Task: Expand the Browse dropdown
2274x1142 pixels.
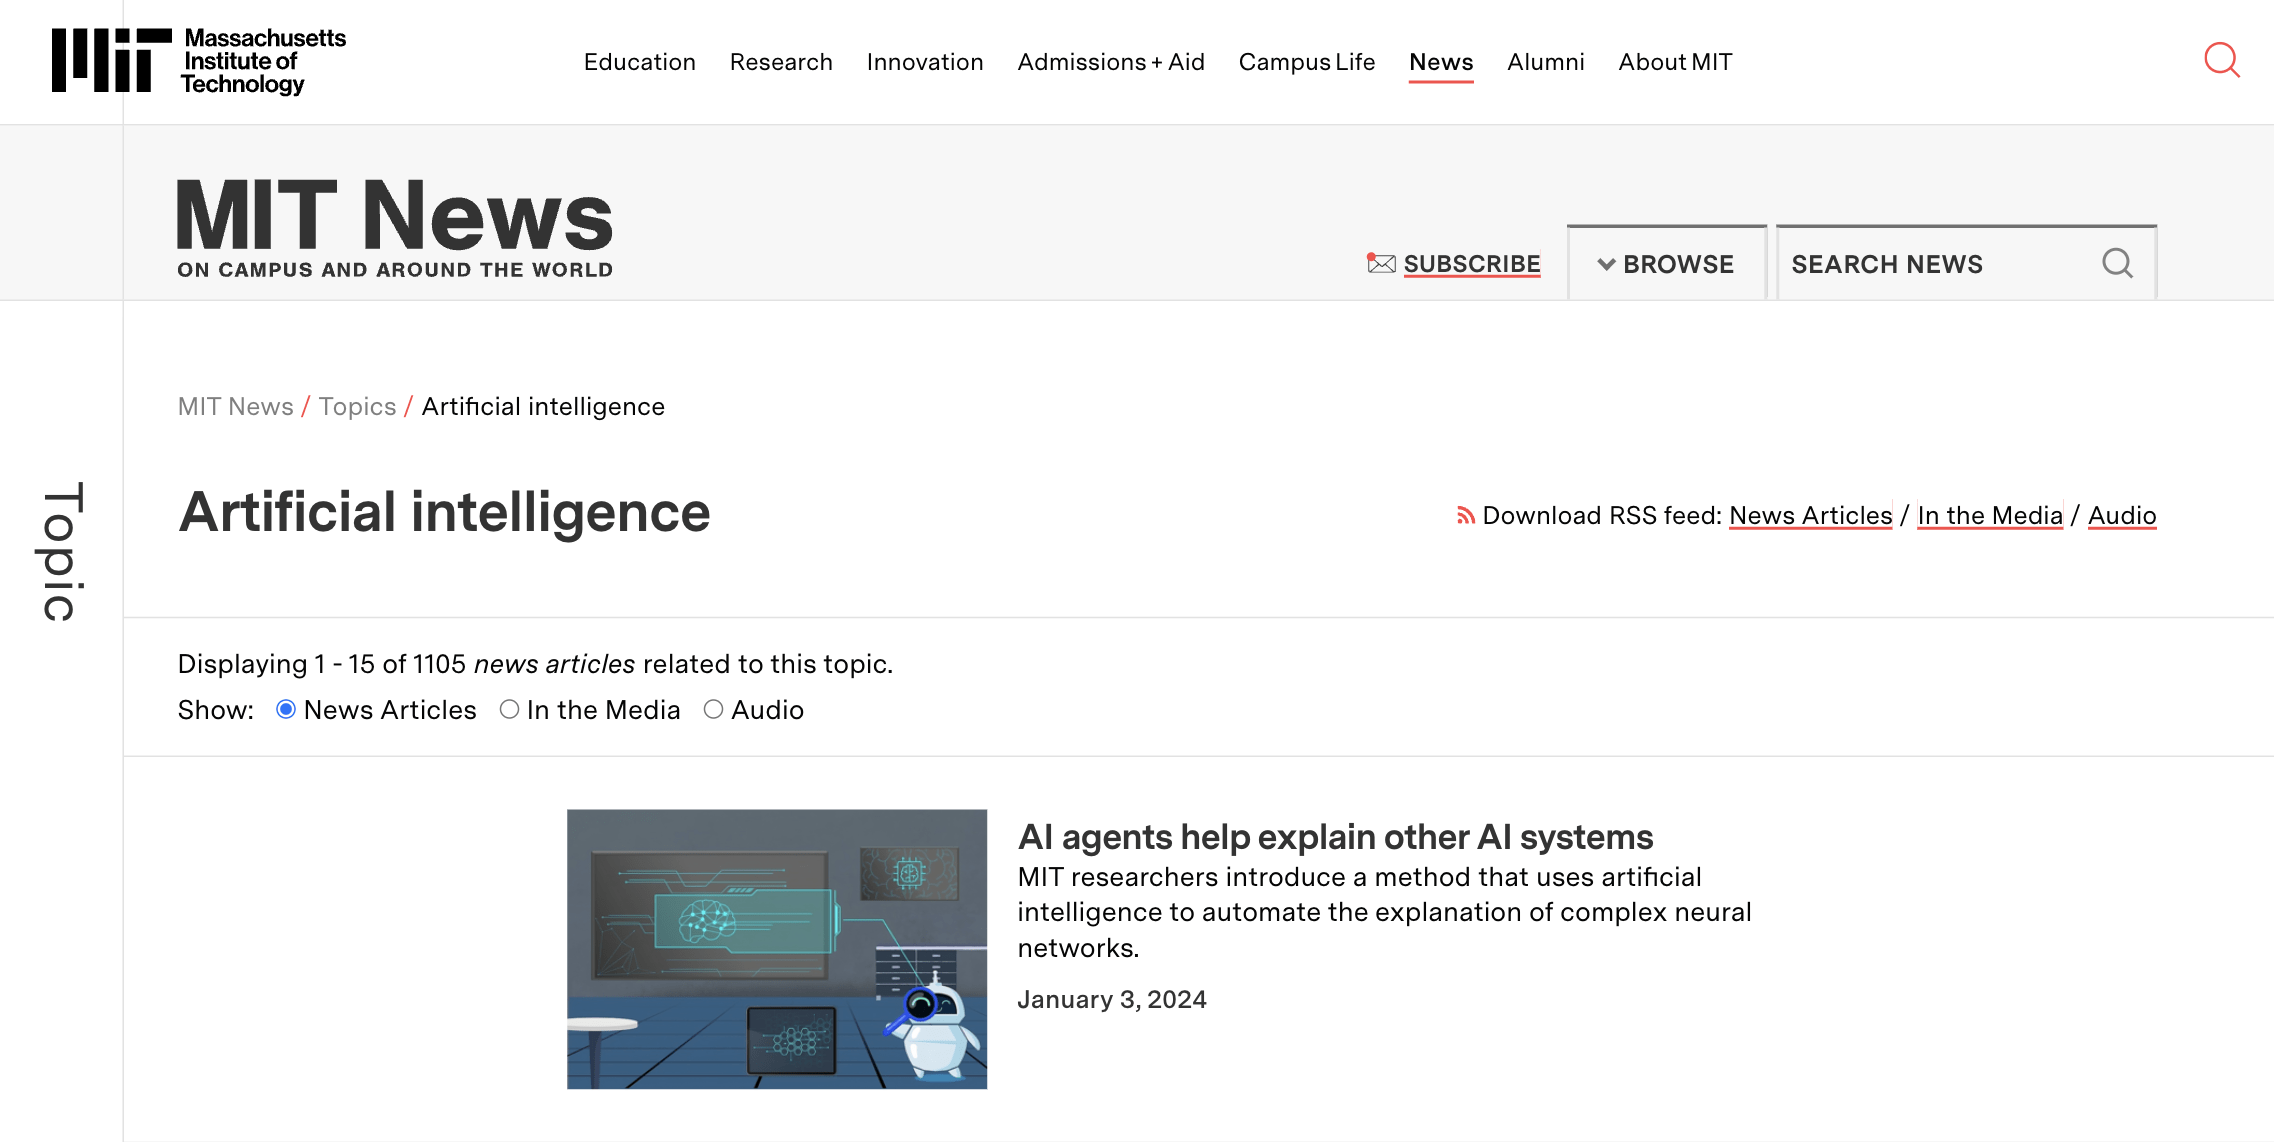Action: point(1666,264)
